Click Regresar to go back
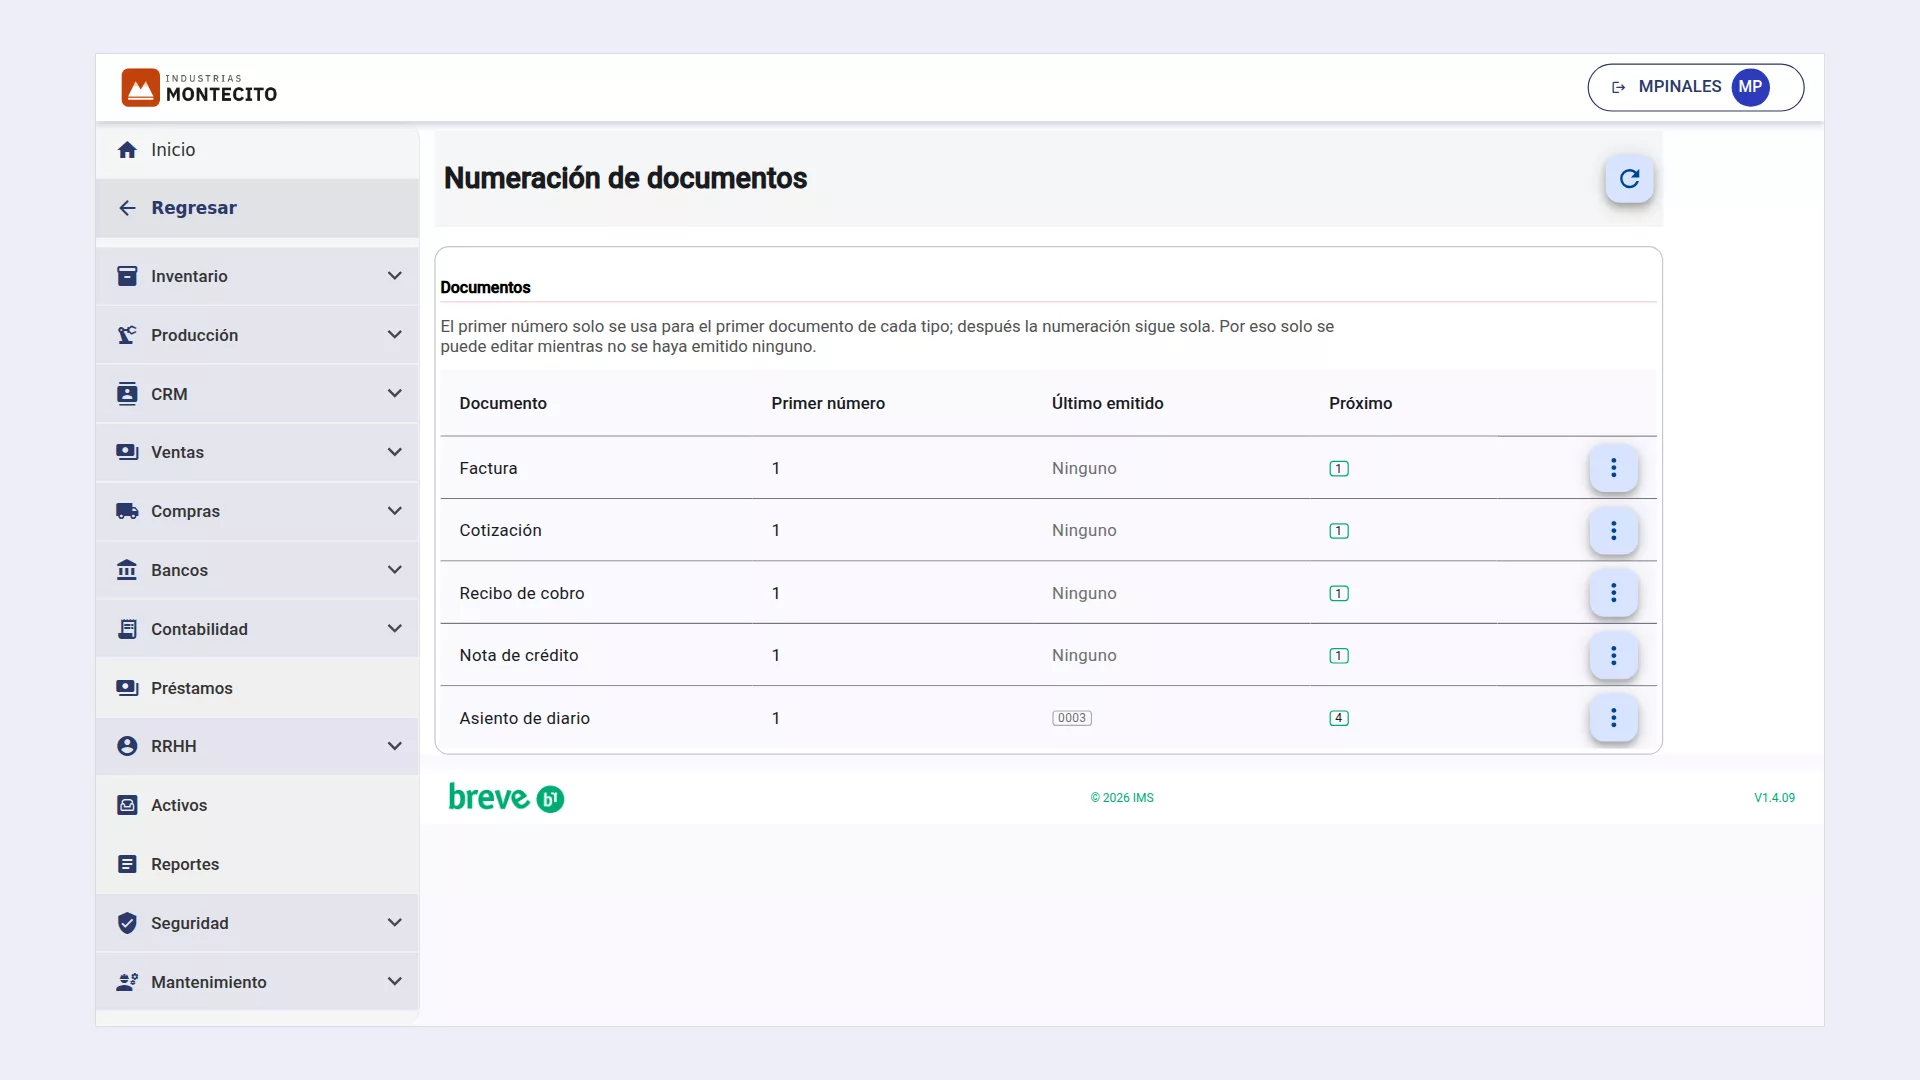Image resolution: width=1920 pixels, height=1080 pixels. click(257, 208)
